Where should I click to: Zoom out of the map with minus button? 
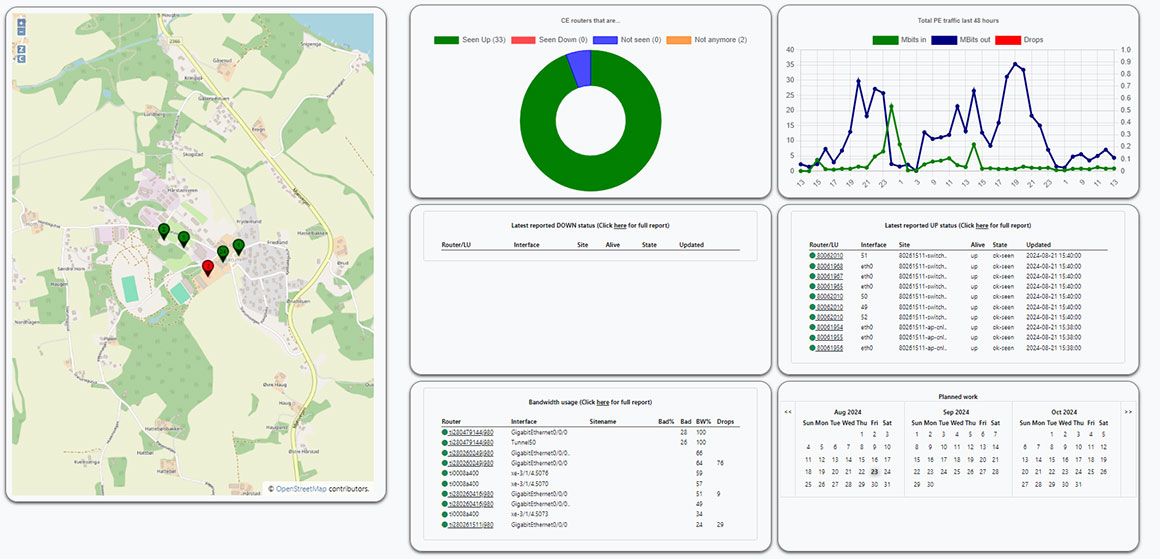click(x=21, y=32)
